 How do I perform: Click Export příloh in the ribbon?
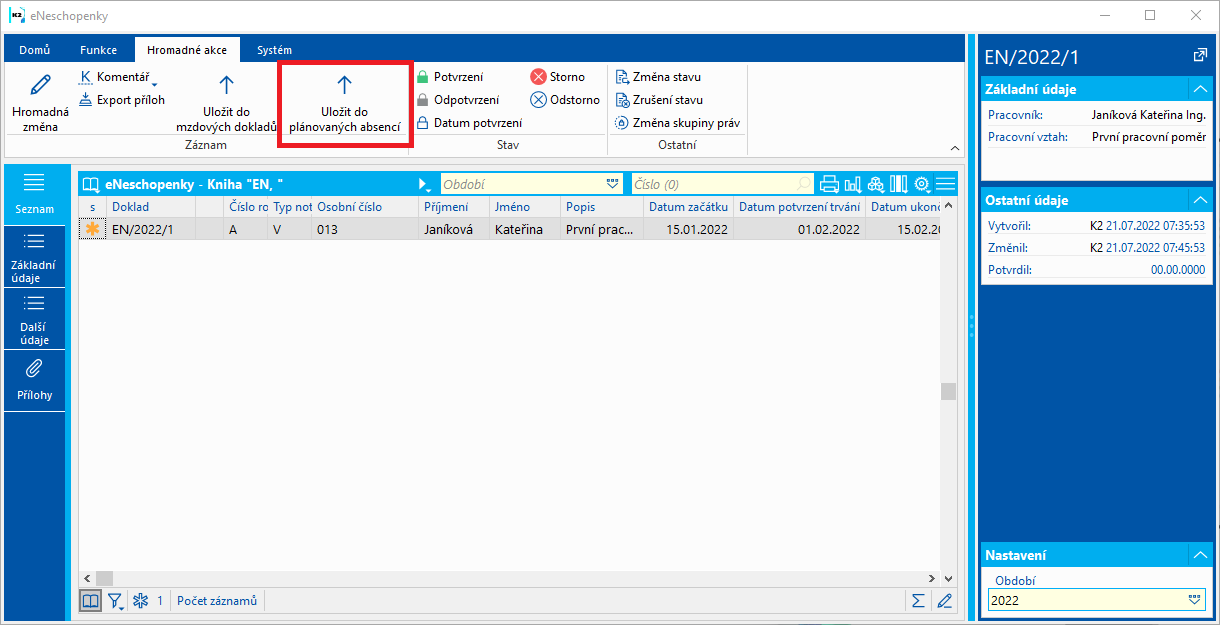pos(121,100)
